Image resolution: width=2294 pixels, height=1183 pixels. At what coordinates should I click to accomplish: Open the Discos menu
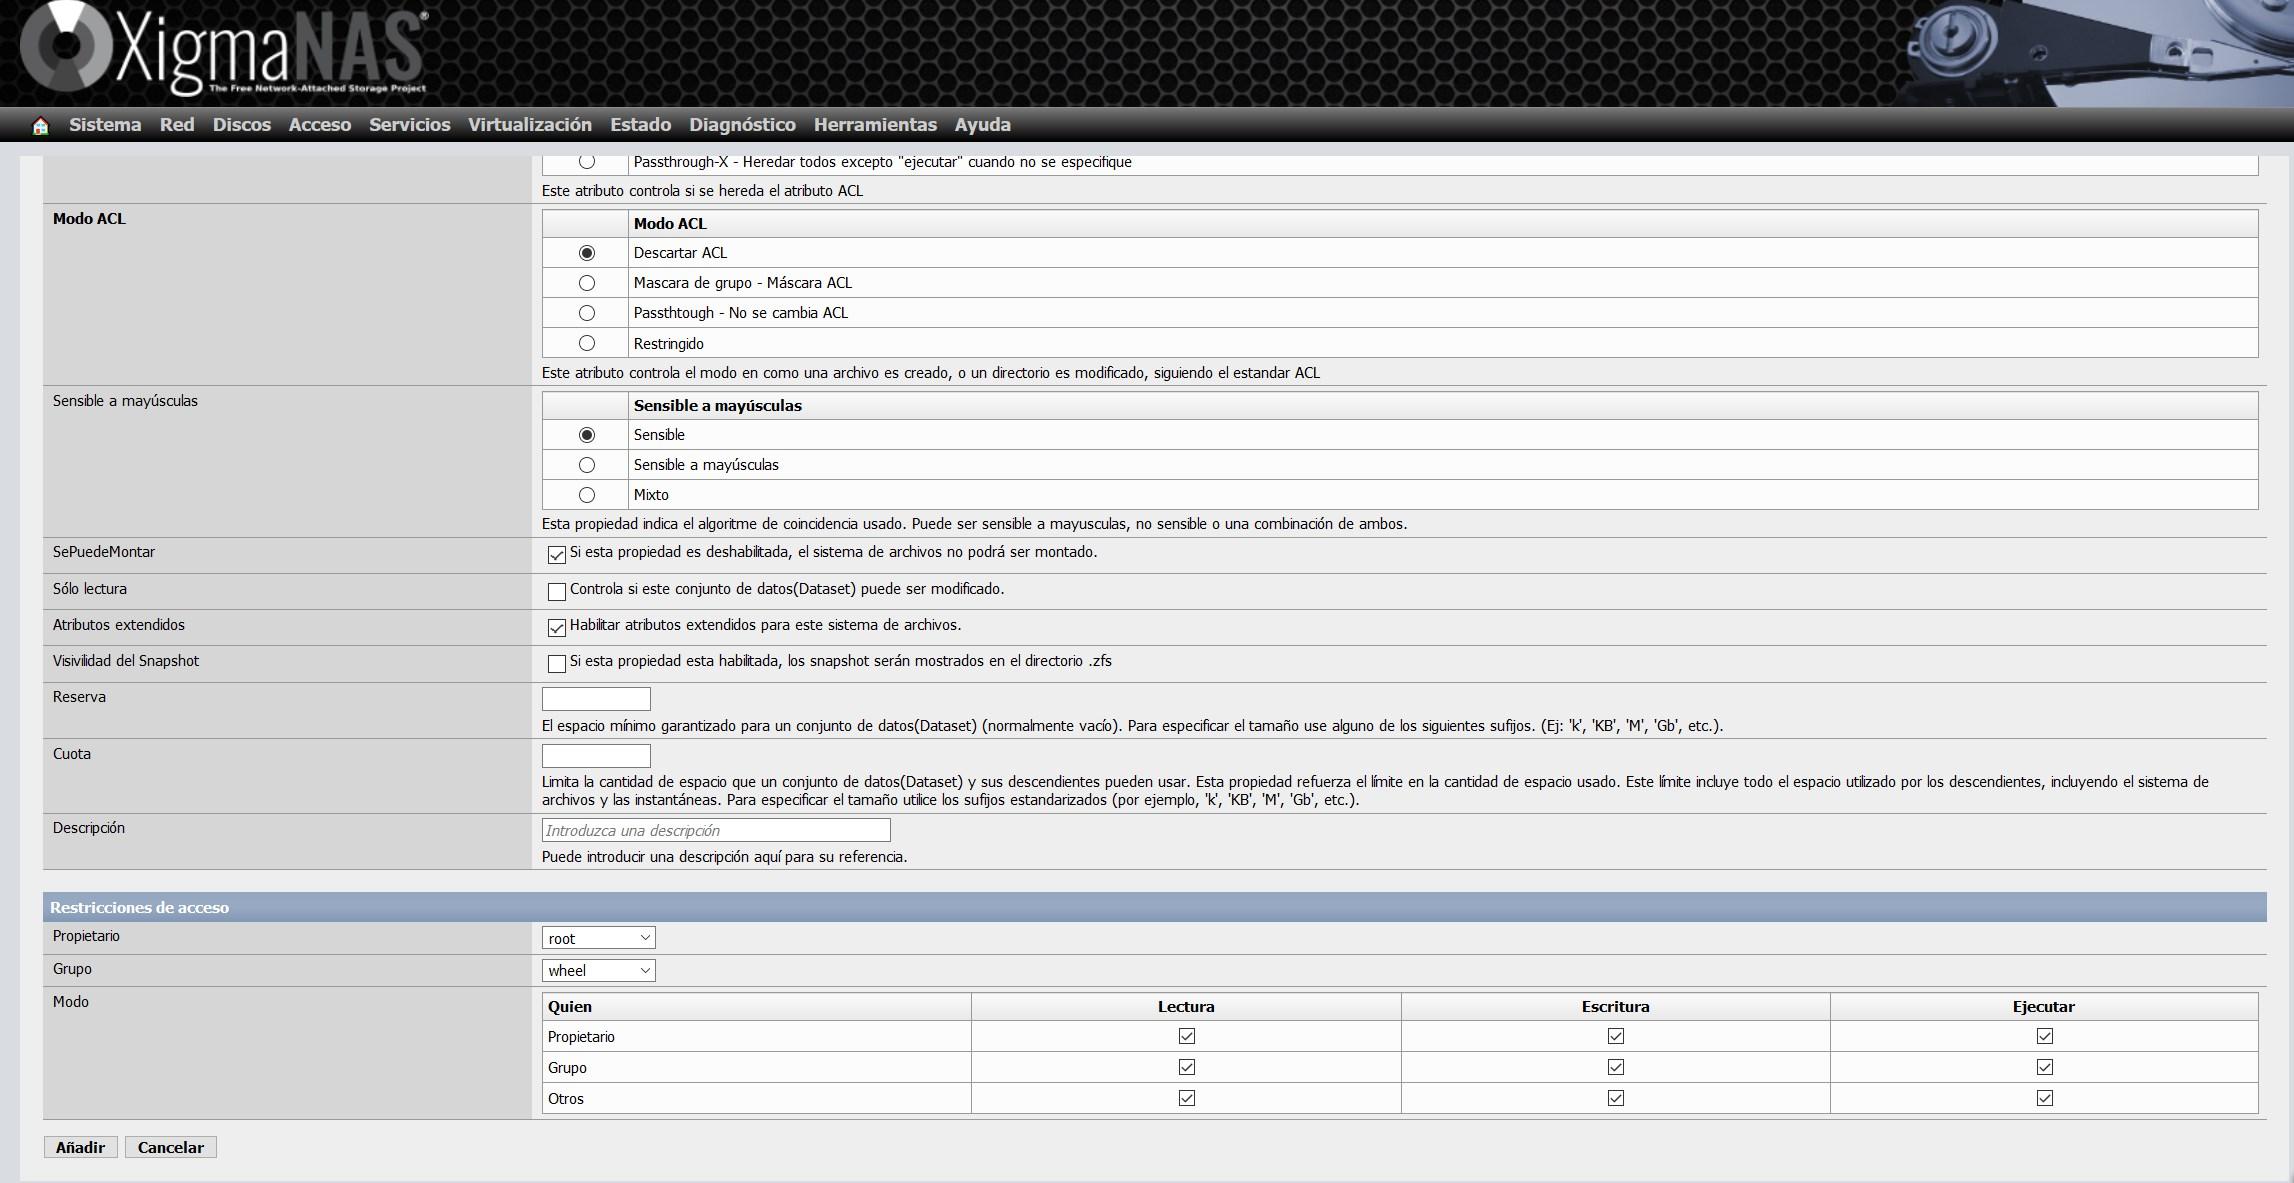242,125
